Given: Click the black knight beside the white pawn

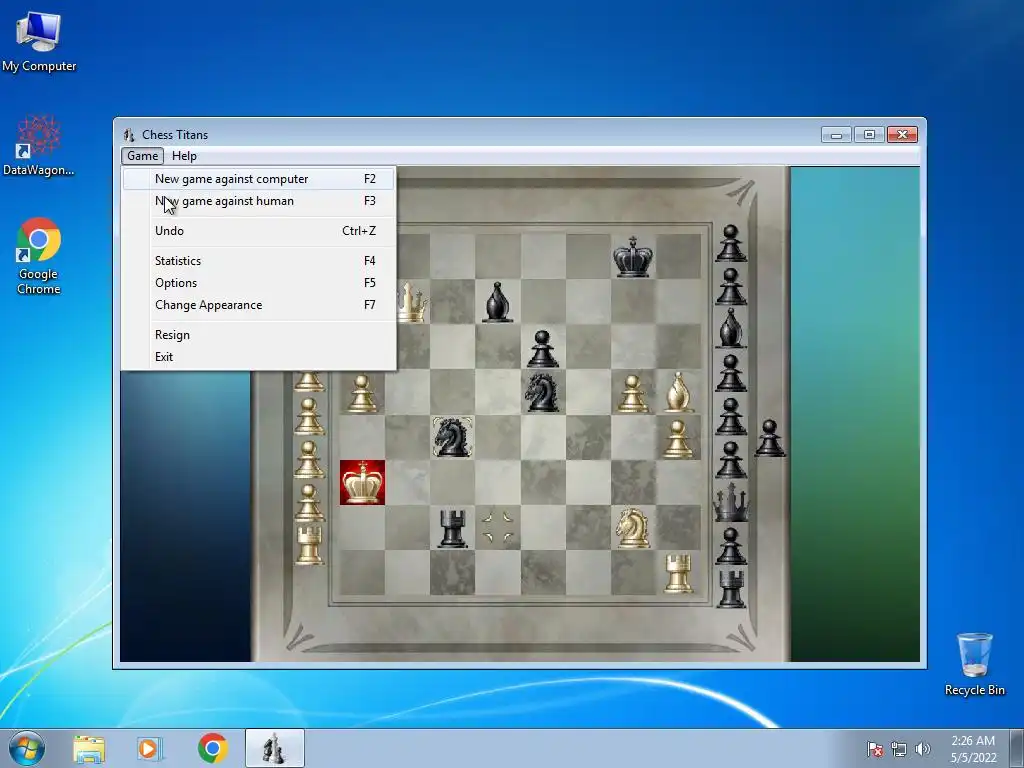Looking at the screenshot, I should [x=542, y=392].
